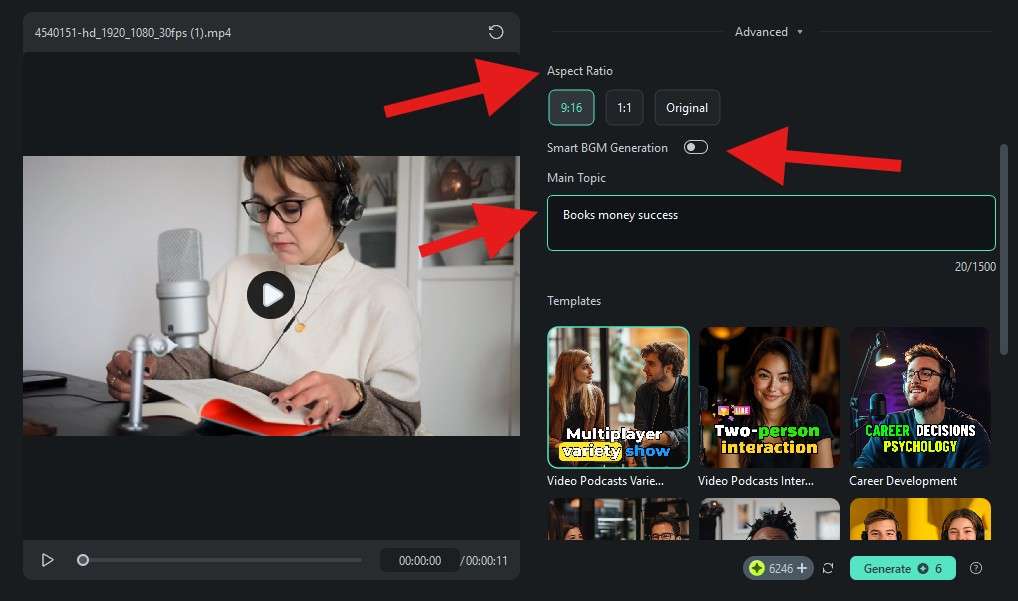Select the Multiplayer variety show template
The image size is (1018, 601).
[x=618, y=397]
